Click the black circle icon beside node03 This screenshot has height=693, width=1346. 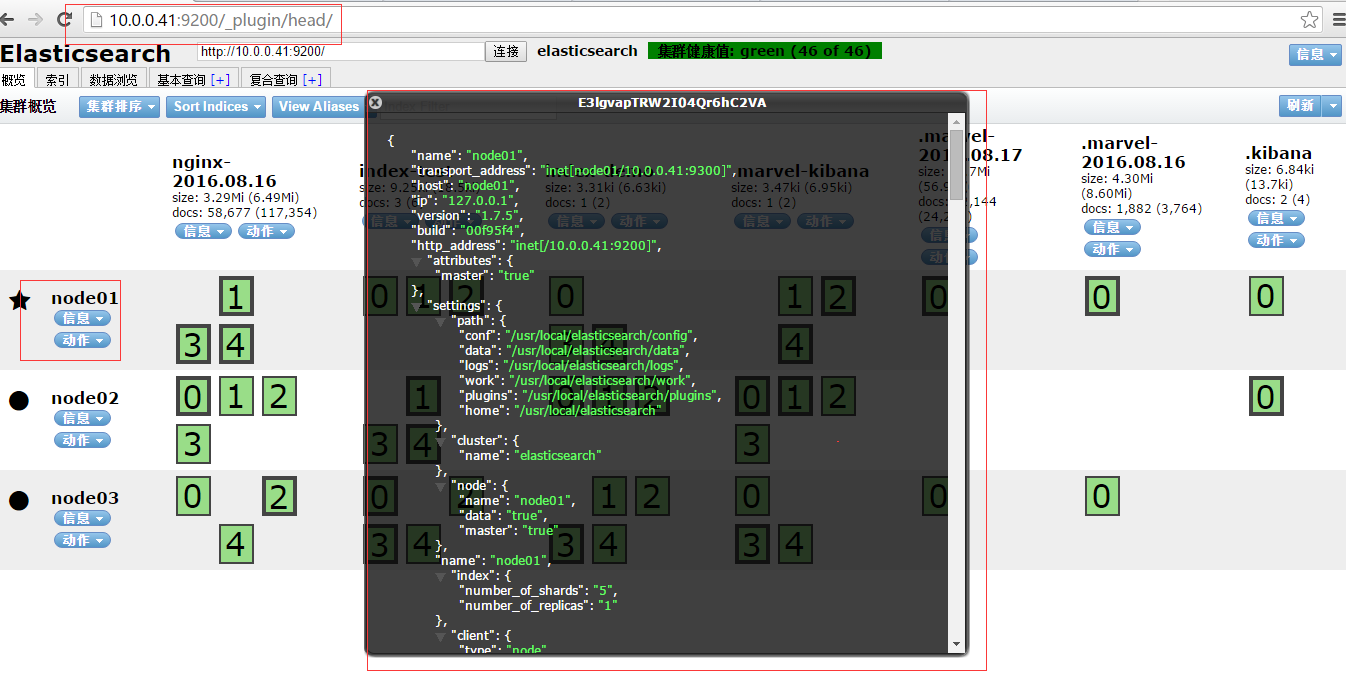[x=19, y=500]
